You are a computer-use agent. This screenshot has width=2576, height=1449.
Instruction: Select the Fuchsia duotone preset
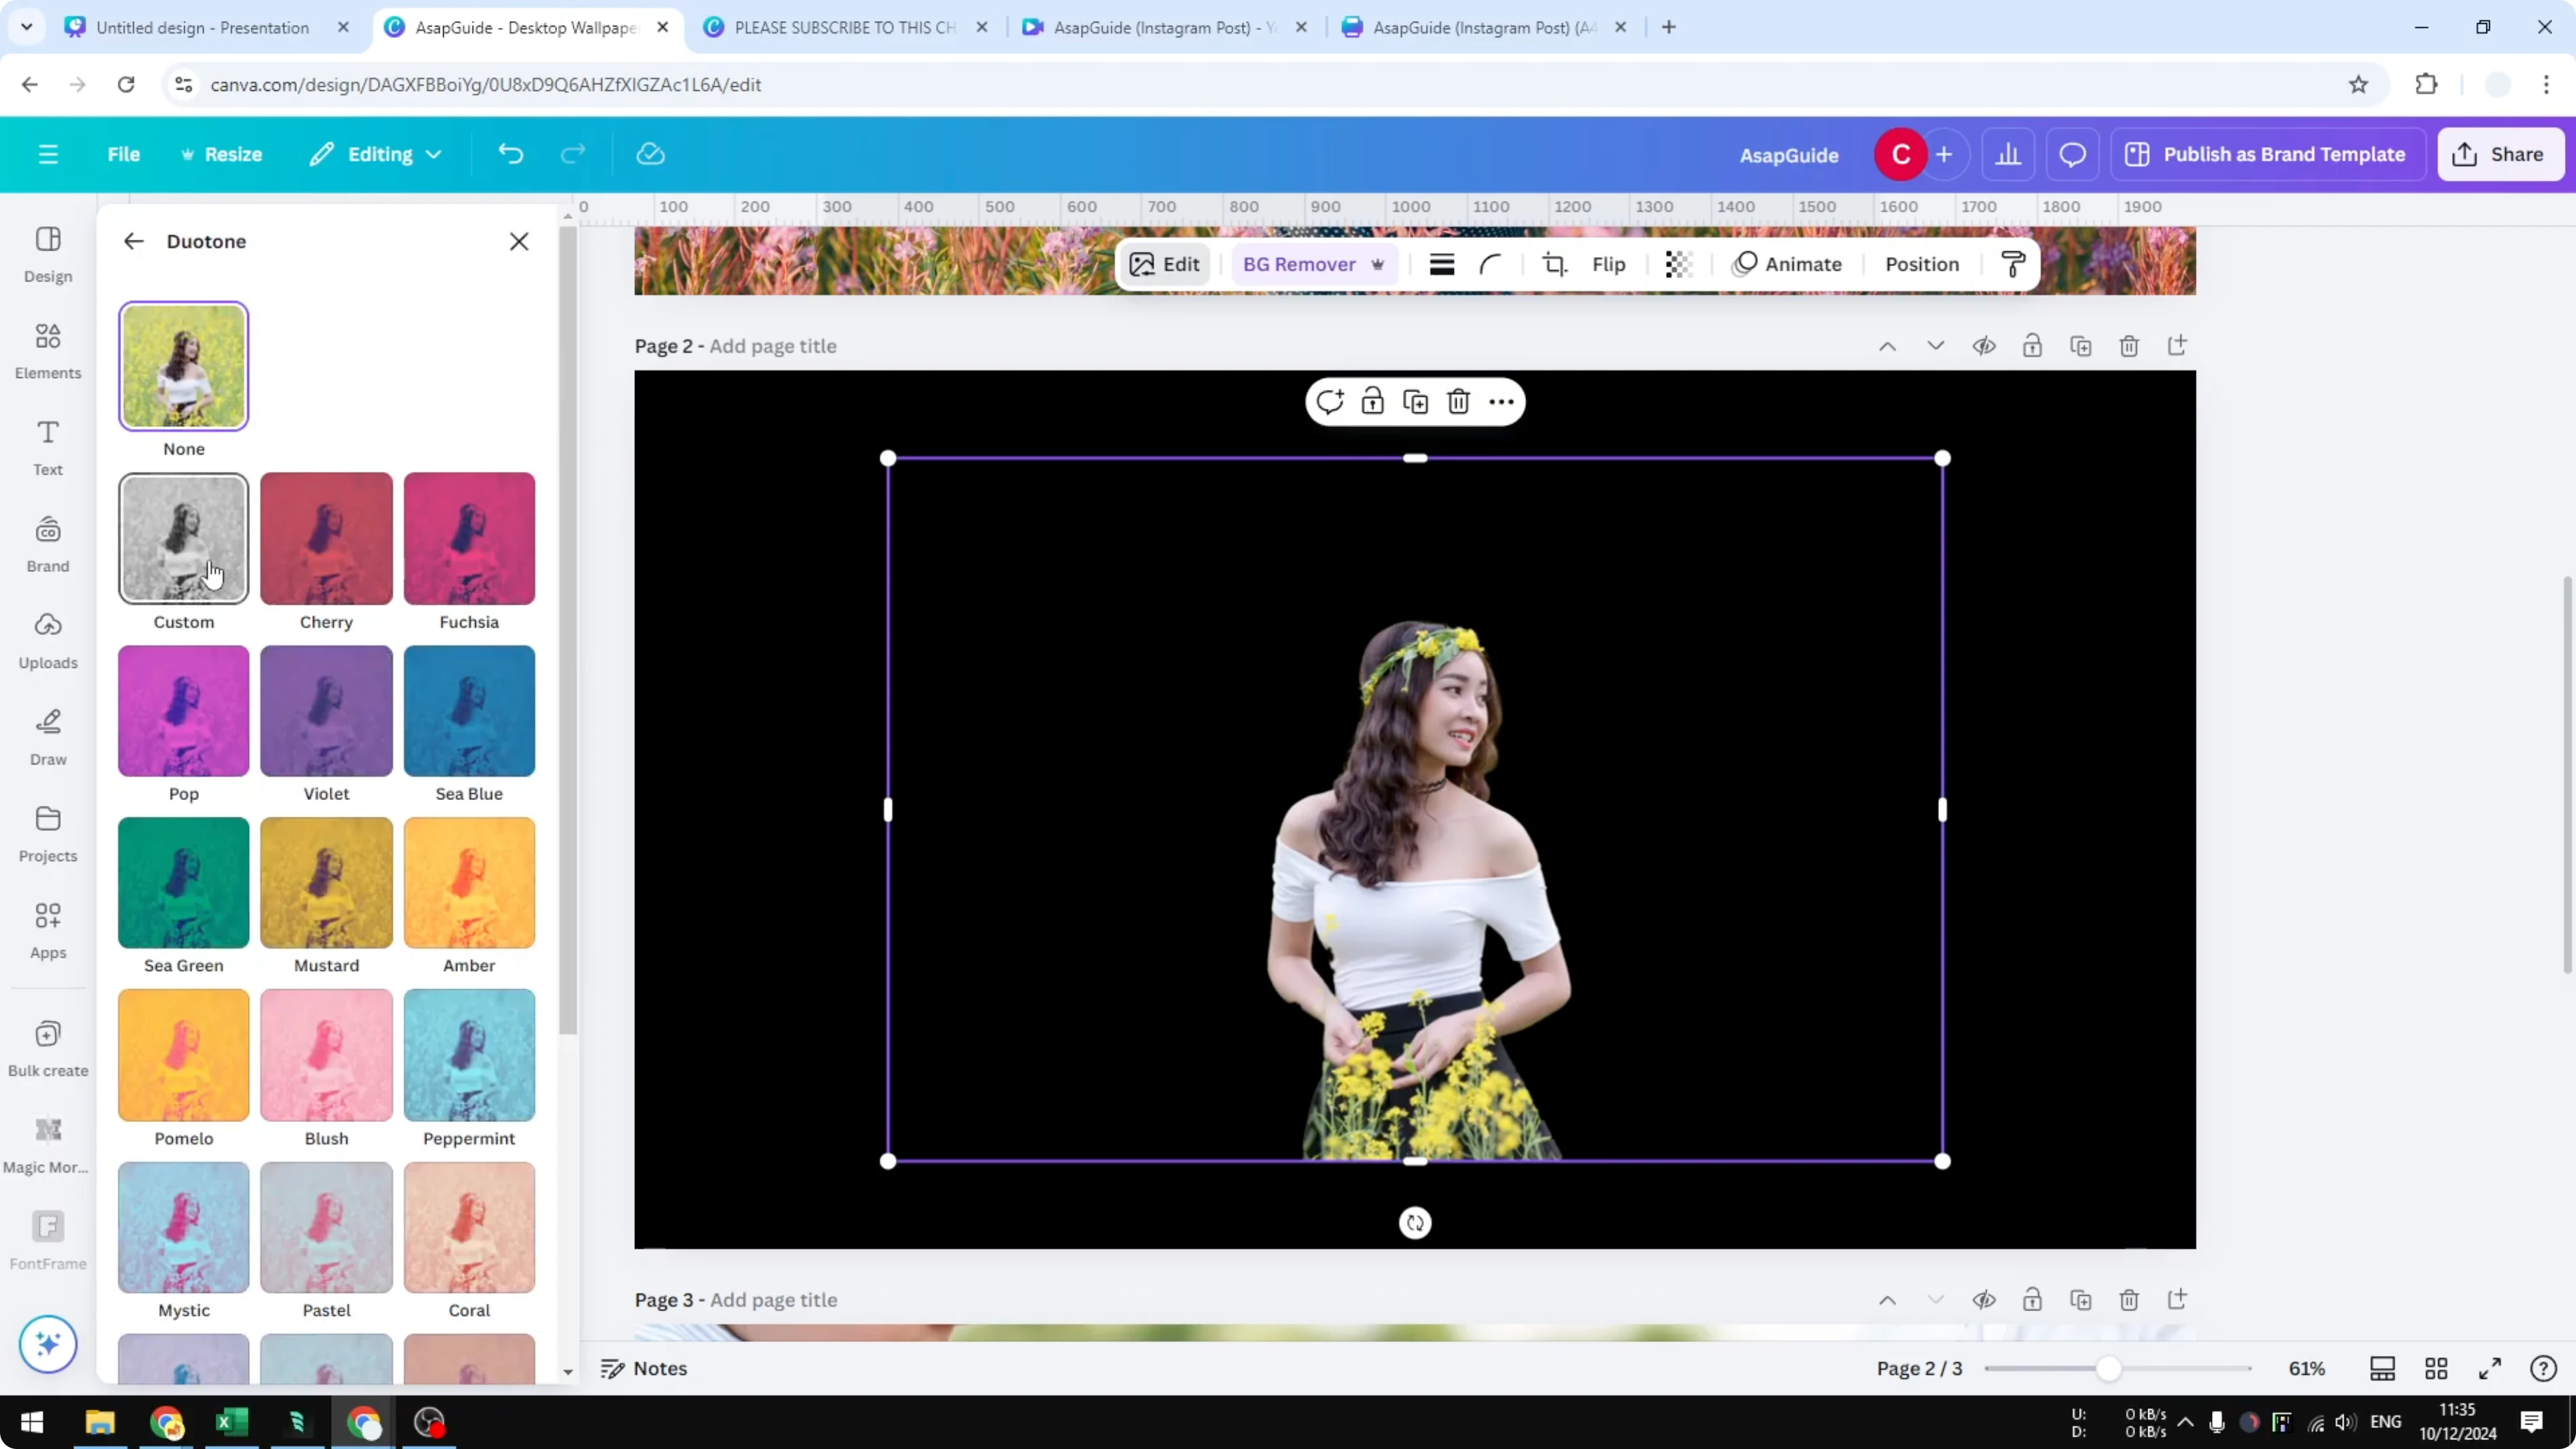pyautogui.click(x=468, y=538)
